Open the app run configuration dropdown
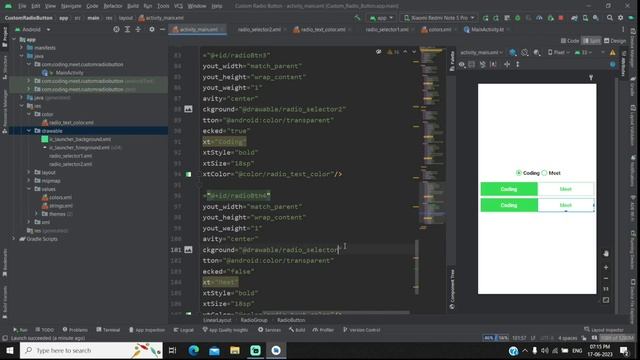This screenshot has width=640, height=360. pos(381,18)
